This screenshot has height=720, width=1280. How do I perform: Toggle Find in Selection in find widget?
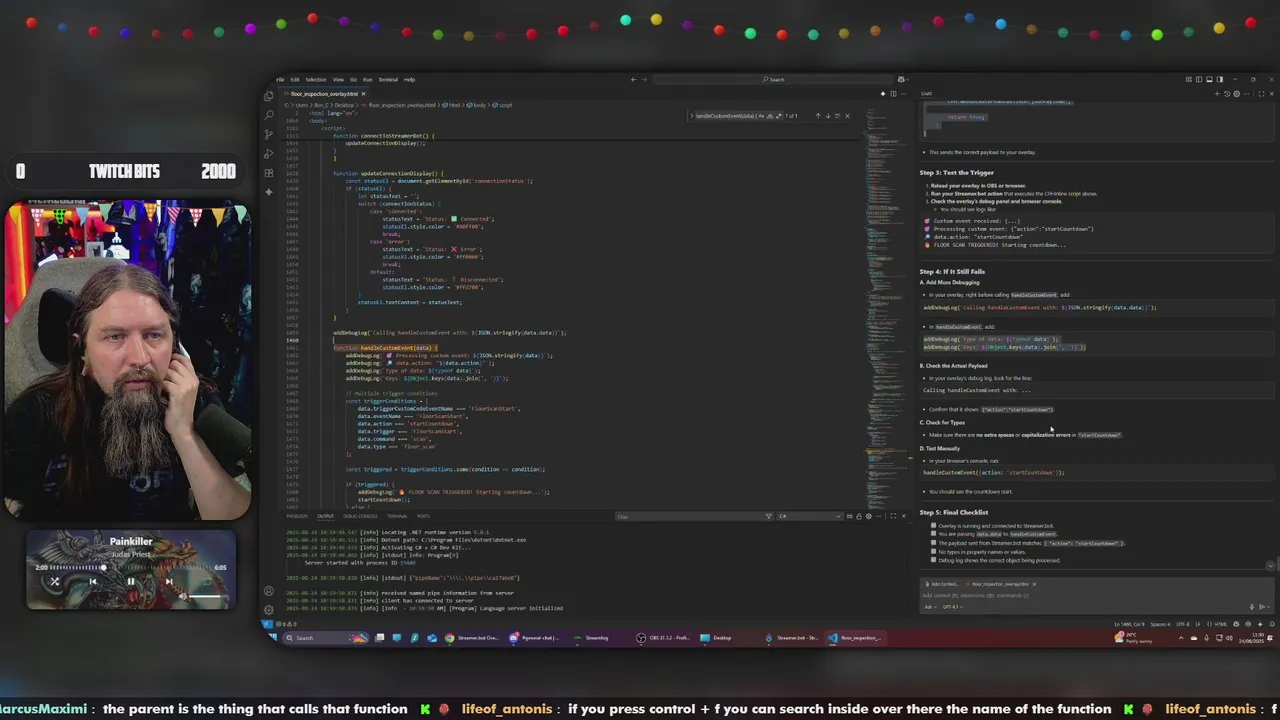click(x=838, y=115)
